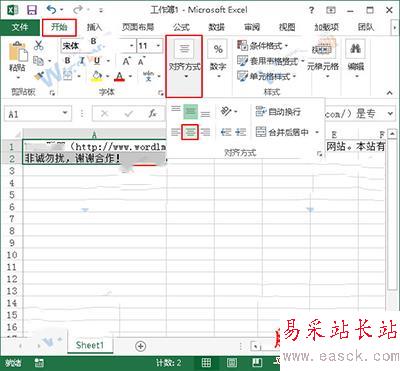Decrease font size with small A

[141, 61]
